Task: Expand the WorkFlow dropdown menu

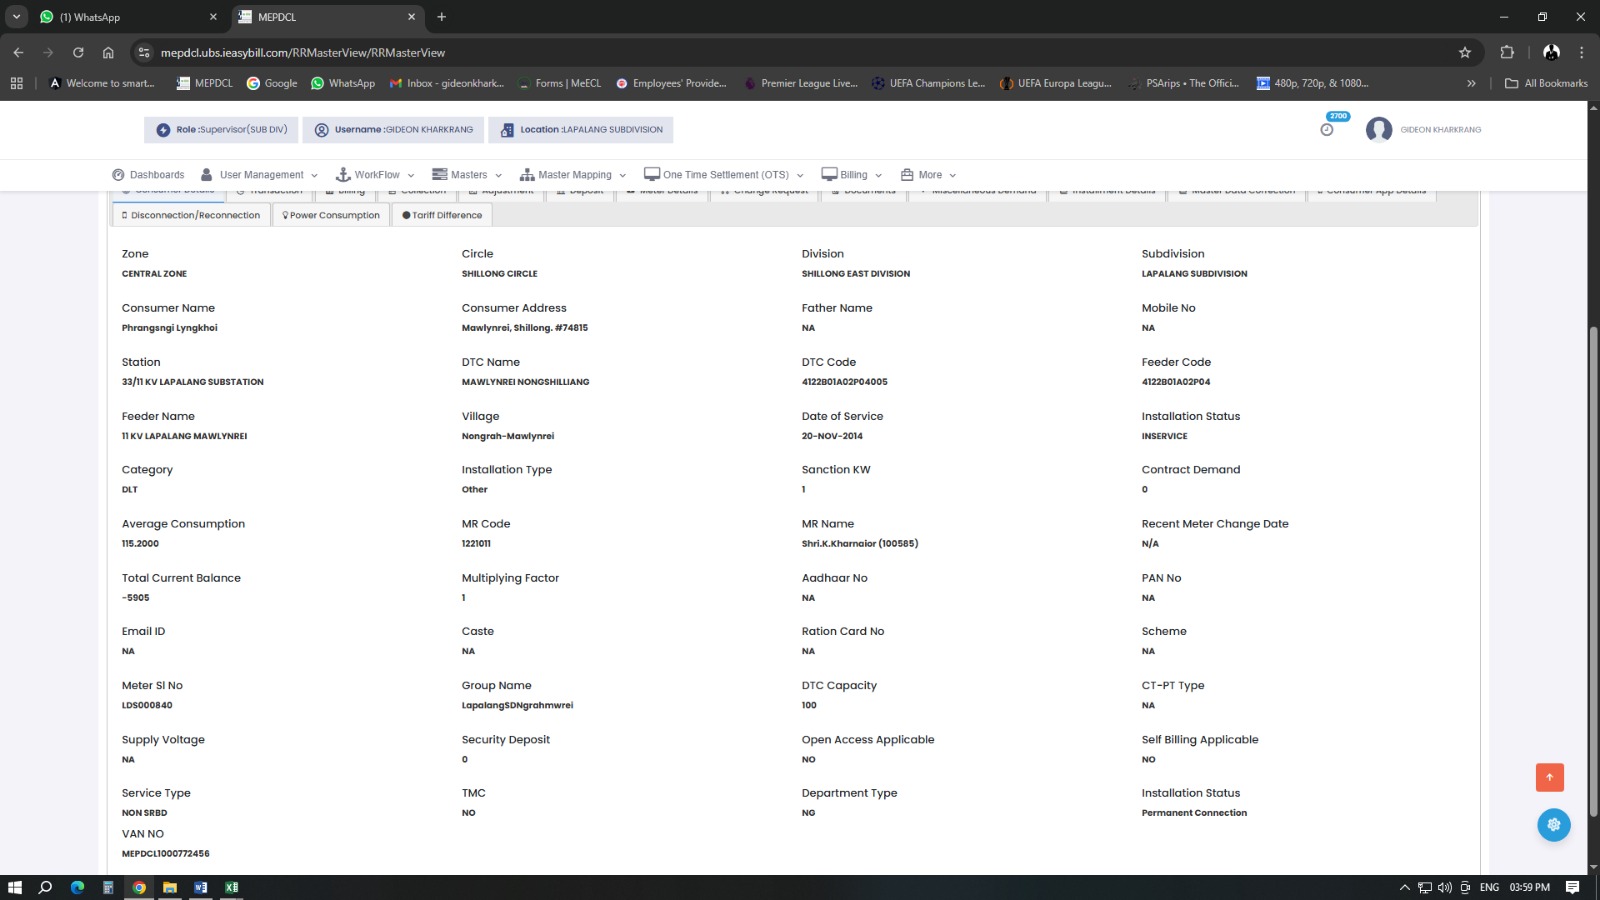Action: (x=376, y=175)
